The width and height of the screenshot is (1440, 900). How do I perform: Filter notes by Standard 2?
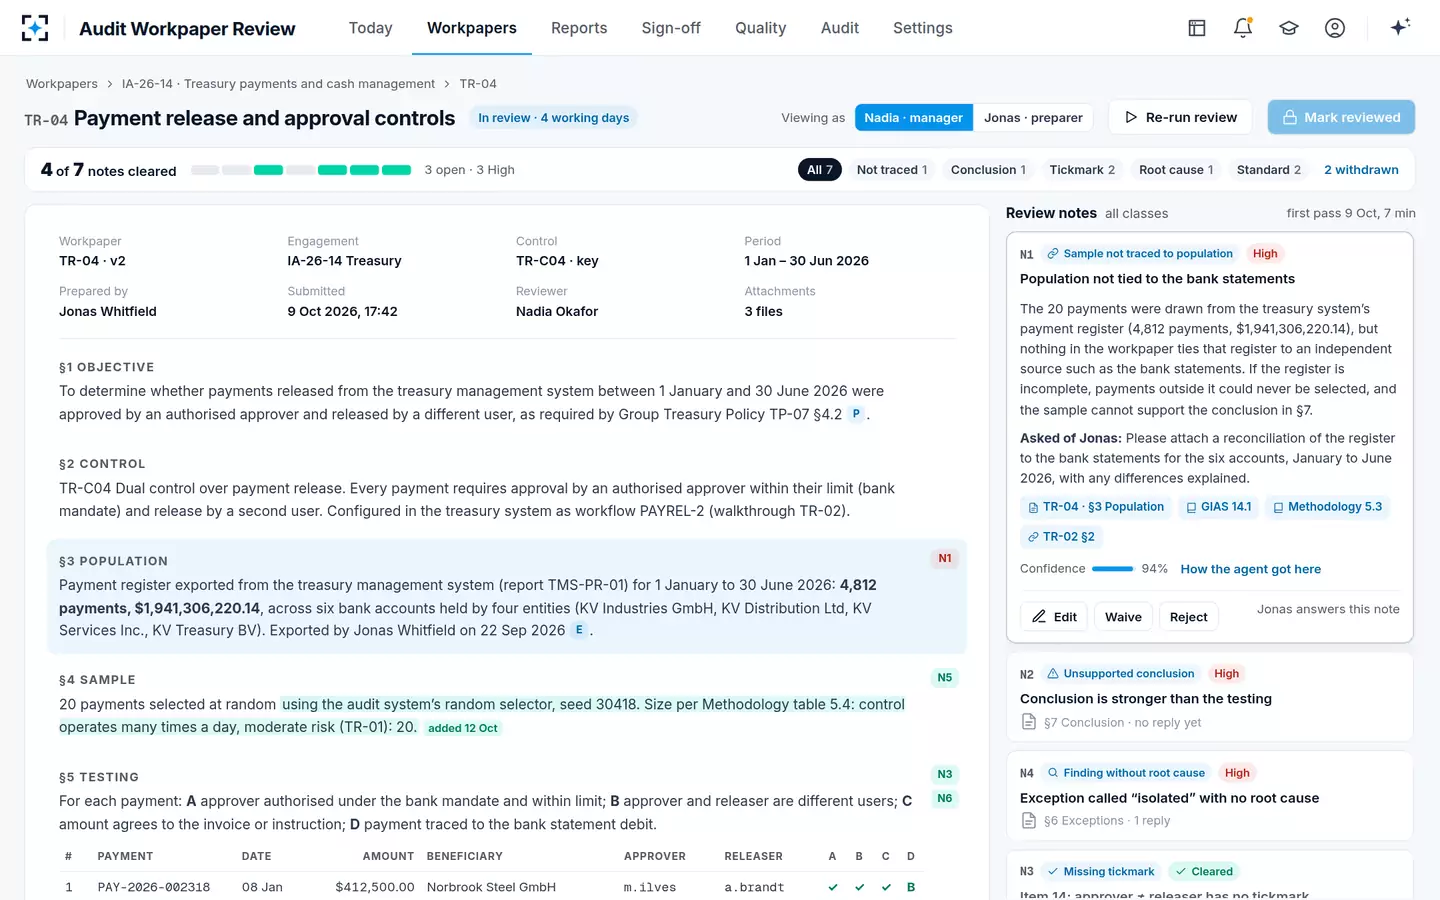tap(1269, 170)
